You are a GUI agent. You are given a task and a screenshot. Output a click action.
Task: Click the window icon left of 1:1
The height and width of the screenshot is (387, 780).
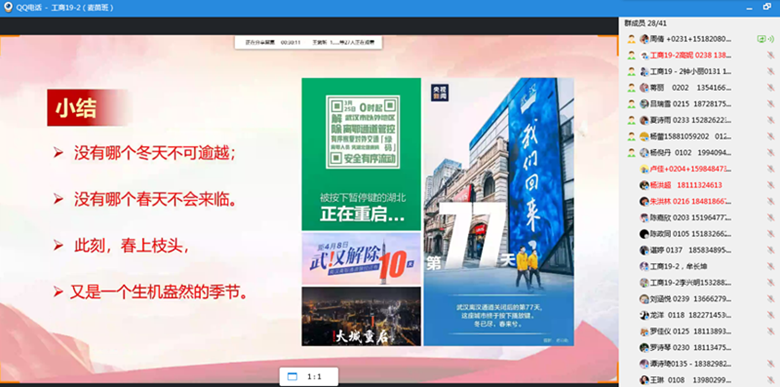tap(292, 377)
